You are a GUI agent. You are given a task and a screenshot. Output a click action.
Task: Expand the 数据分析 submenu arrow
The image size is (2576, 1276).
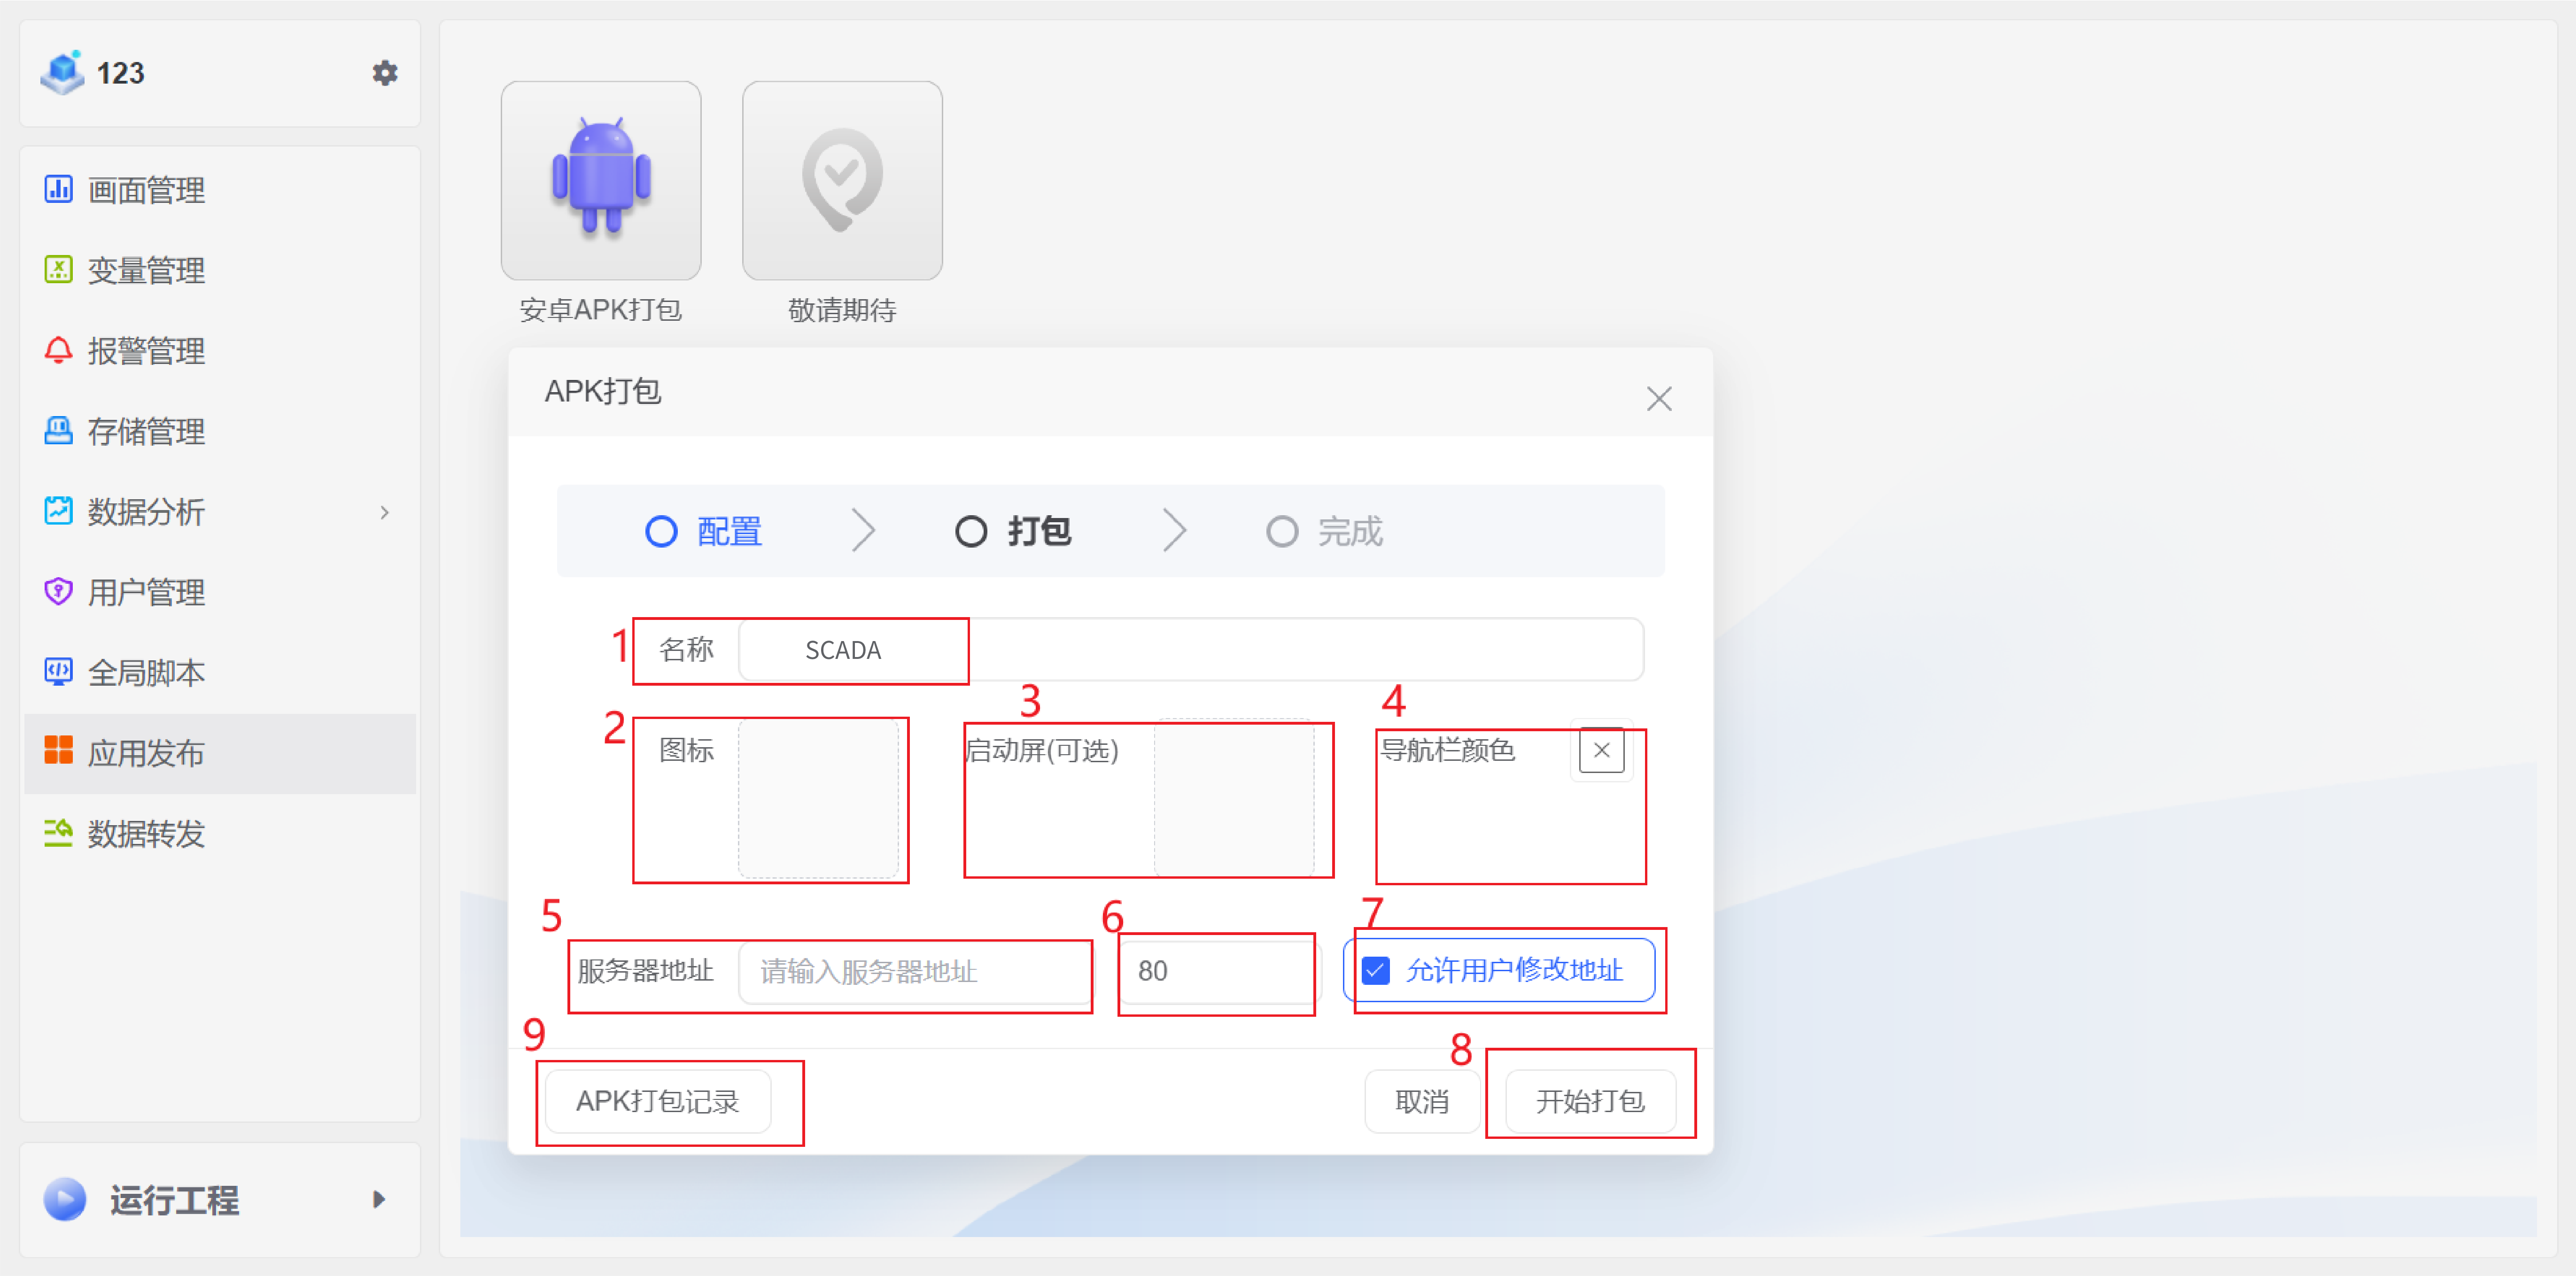(385, 512)
